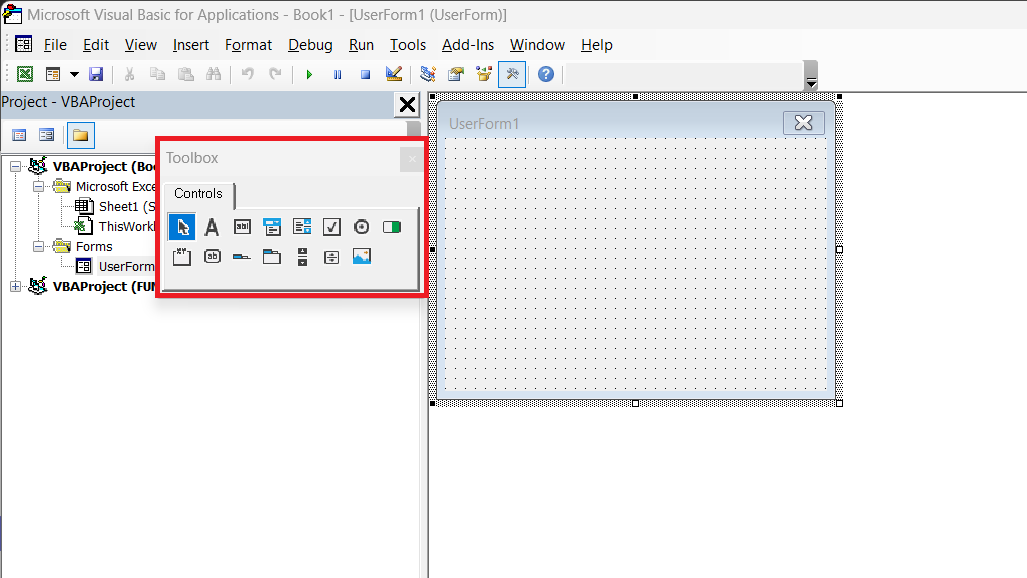This screenshot has height=578, width=1027.
Task: Expand the VBAProject (FUN...) tree node
Action: click(15, 286)
